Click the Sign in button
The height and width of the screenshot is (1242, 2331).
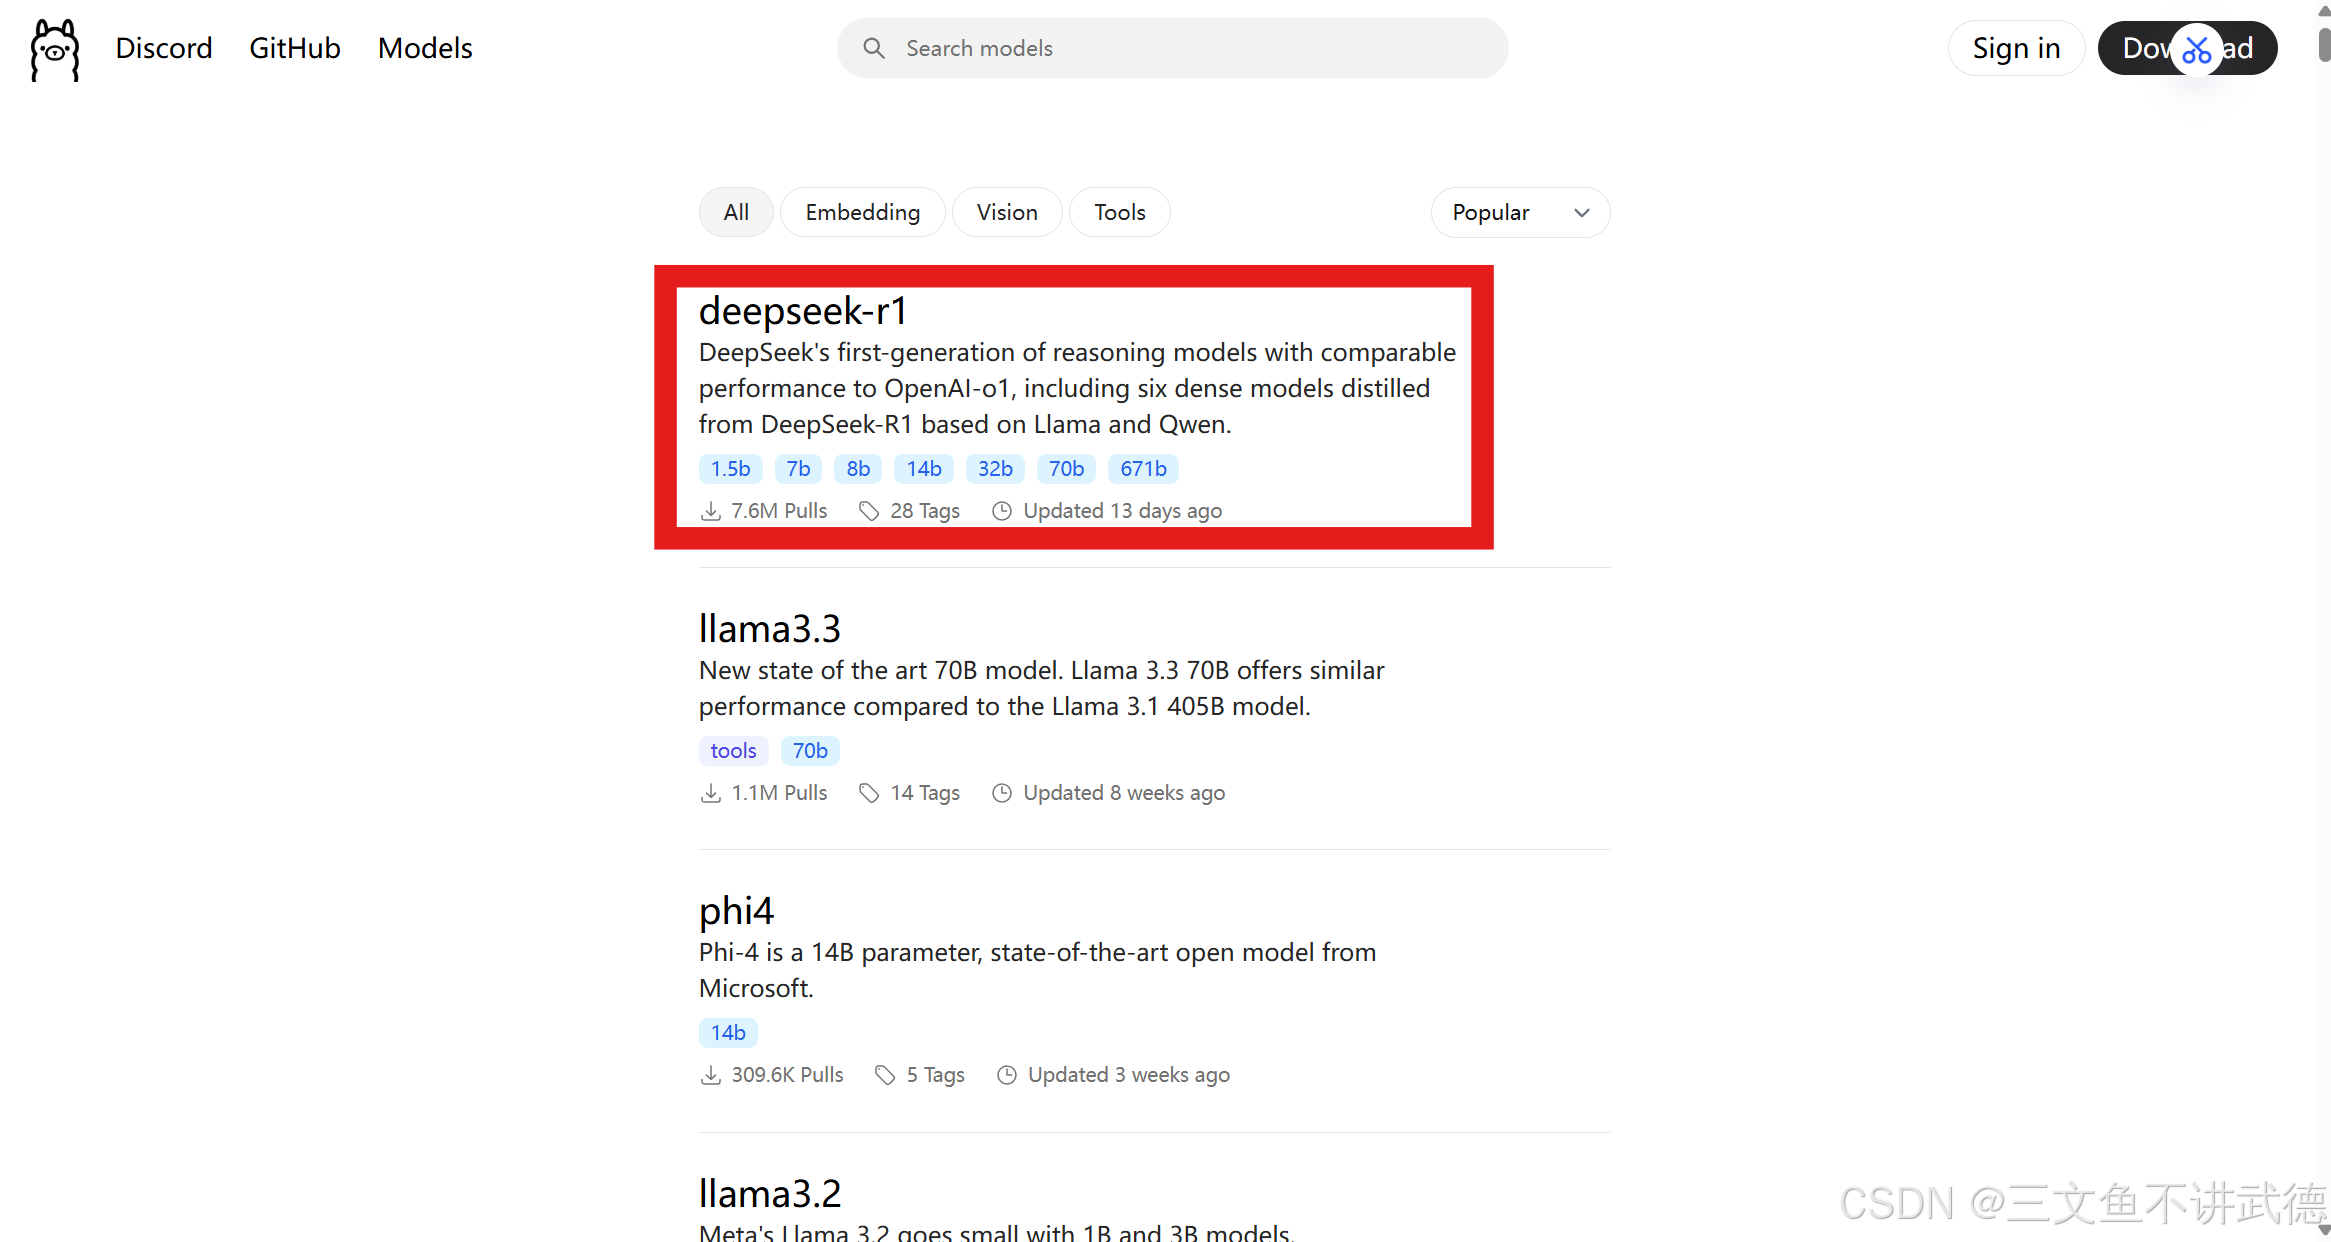2015,48
